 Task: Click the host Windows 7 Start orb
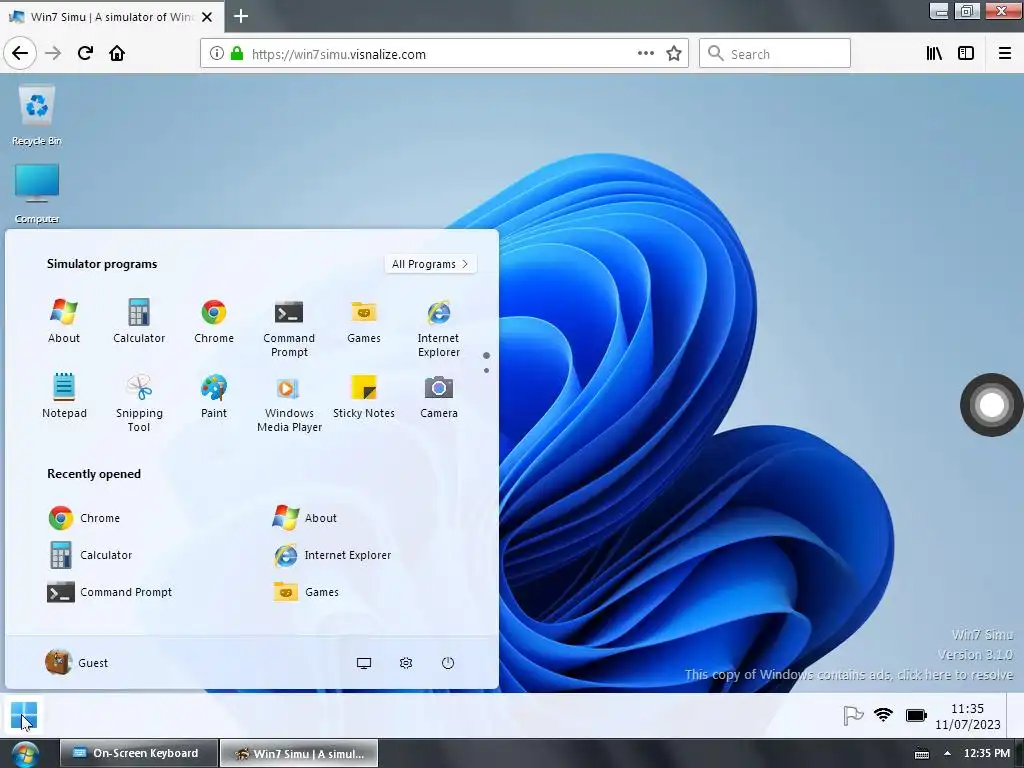point(25,754)
